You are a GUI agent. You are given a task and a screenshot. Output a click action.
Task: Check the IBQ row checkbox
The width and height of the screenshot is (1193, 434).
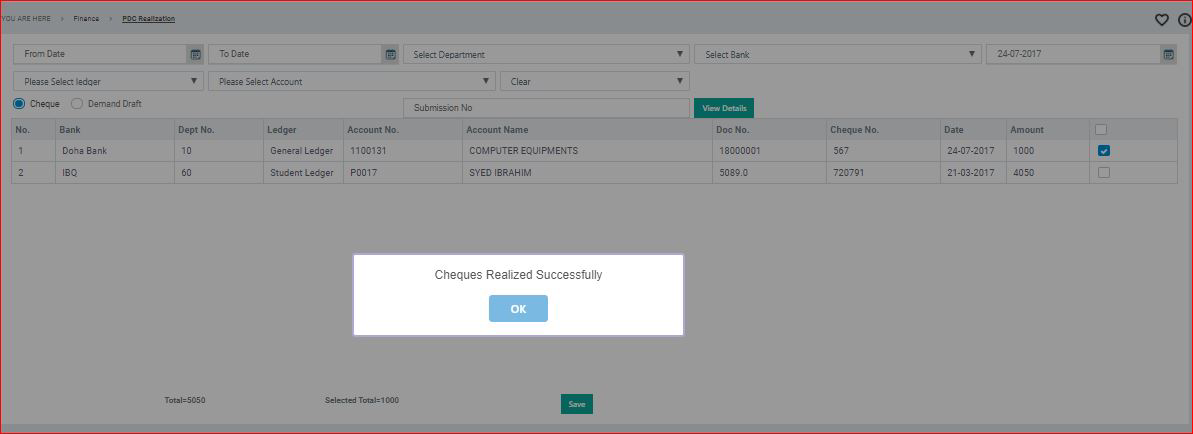click(x=1103, y=172)
